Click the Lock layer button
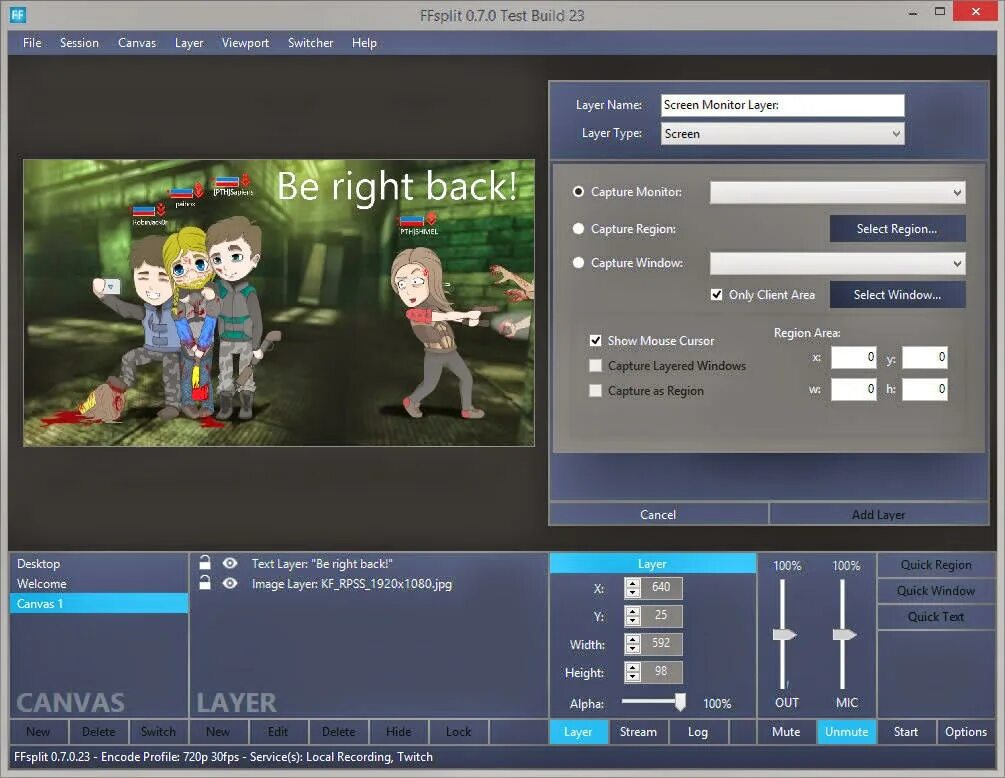 click(x=458, y=731)
